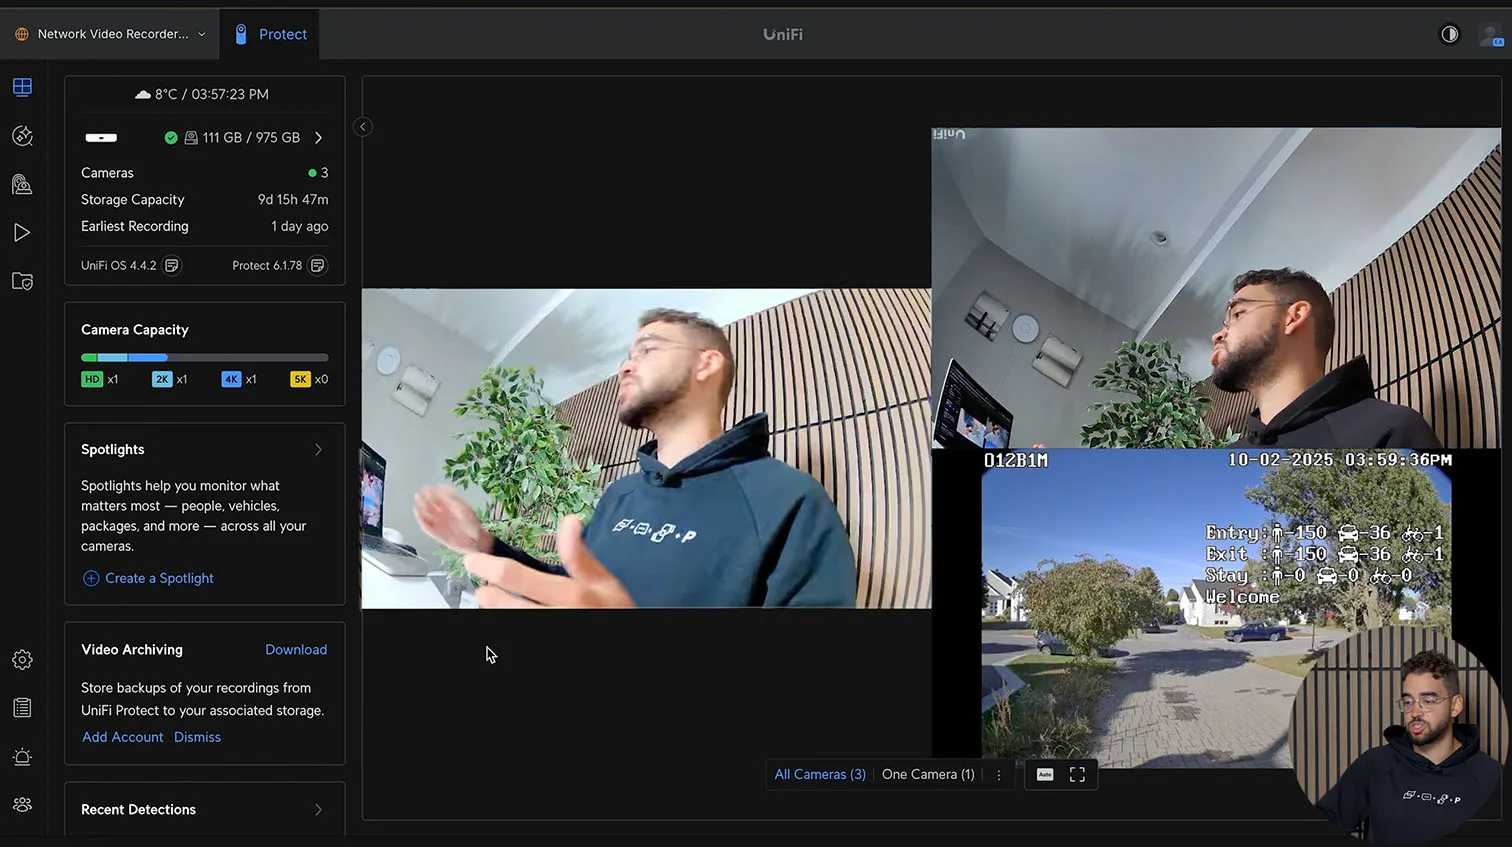Screen dimensions: 1512x847
Task: Toggle the dark/light theme icon
Action: click(1449, 34)
